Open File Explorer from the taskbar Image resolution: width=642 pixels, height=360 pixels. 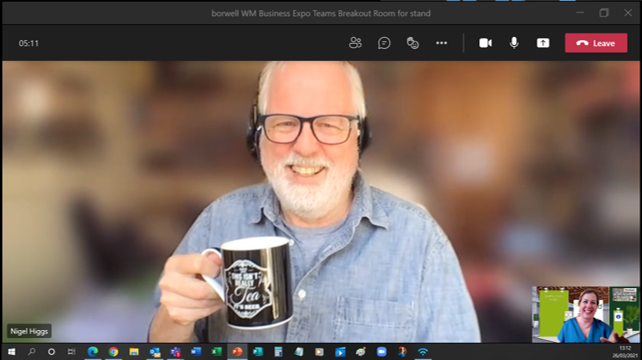[134, 352]
